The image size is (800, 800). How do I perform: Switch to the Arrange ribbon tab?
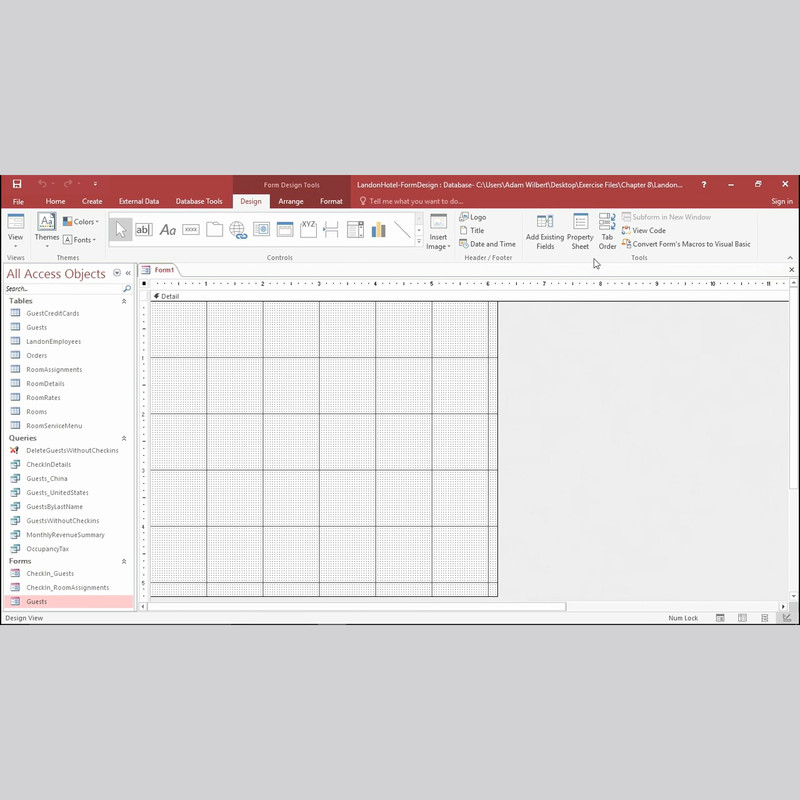[291, 201]
